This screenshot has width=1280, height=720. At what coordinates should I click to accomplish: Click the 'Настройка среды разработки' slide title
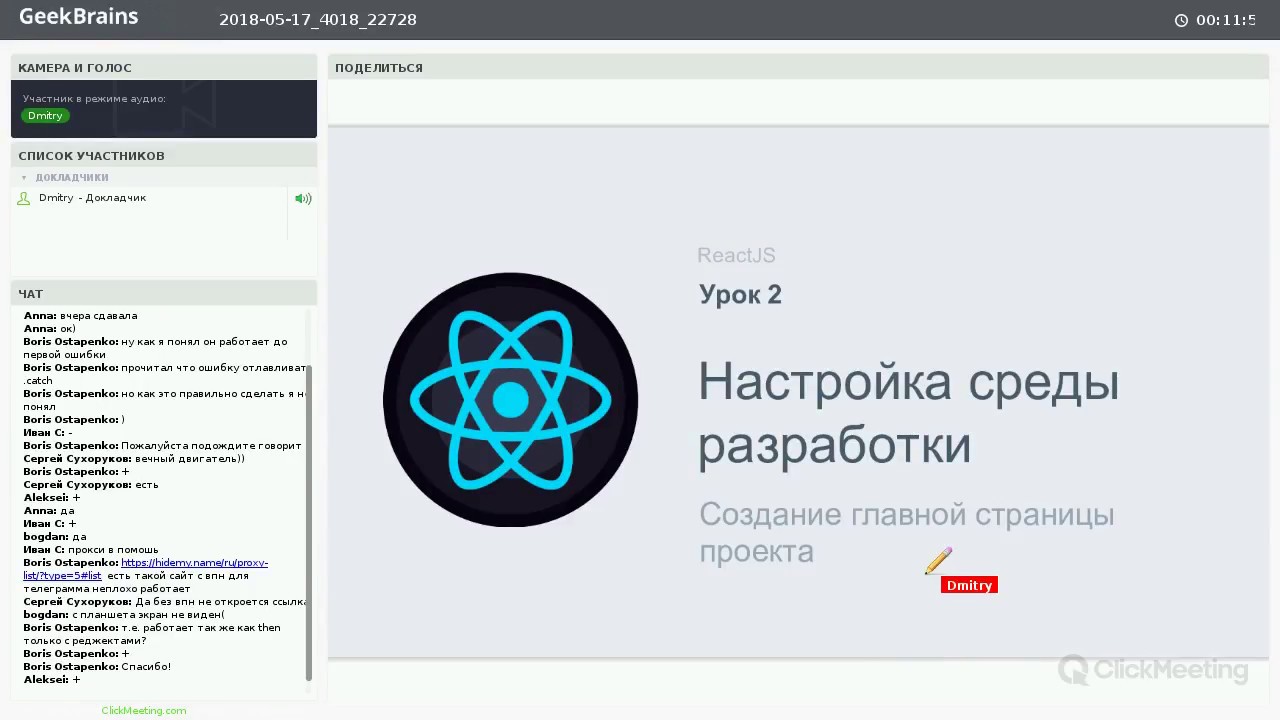click(908, 413)
